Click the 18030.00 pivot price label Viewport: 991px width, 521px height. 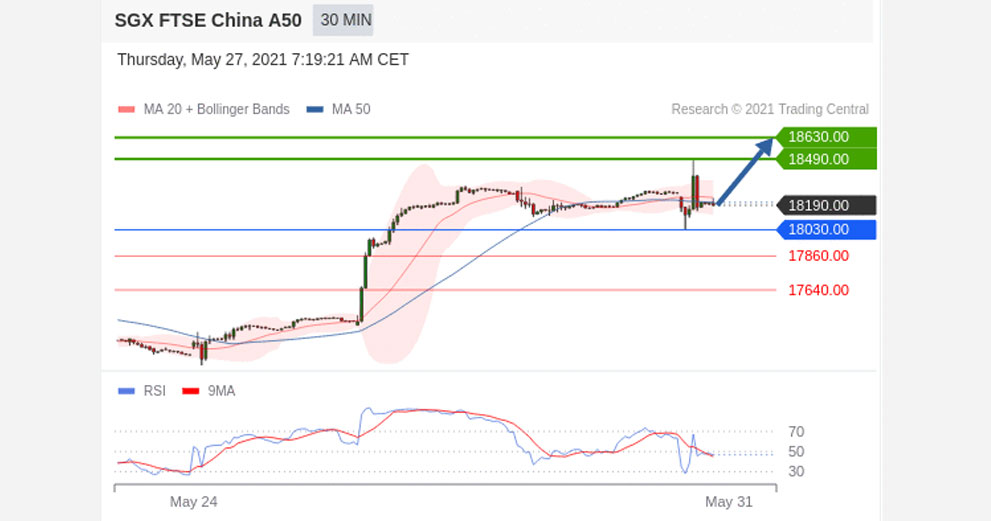[826, 230]
